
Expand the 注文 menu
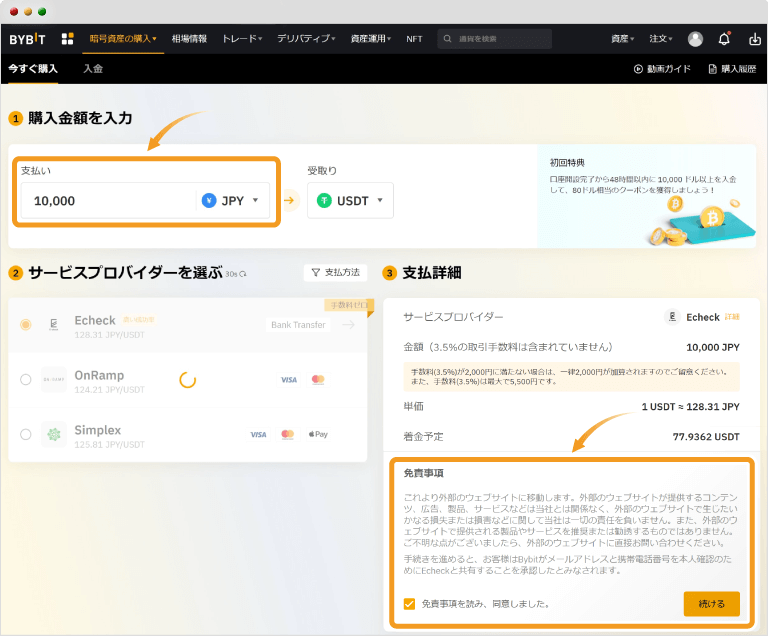coord(661,39)
